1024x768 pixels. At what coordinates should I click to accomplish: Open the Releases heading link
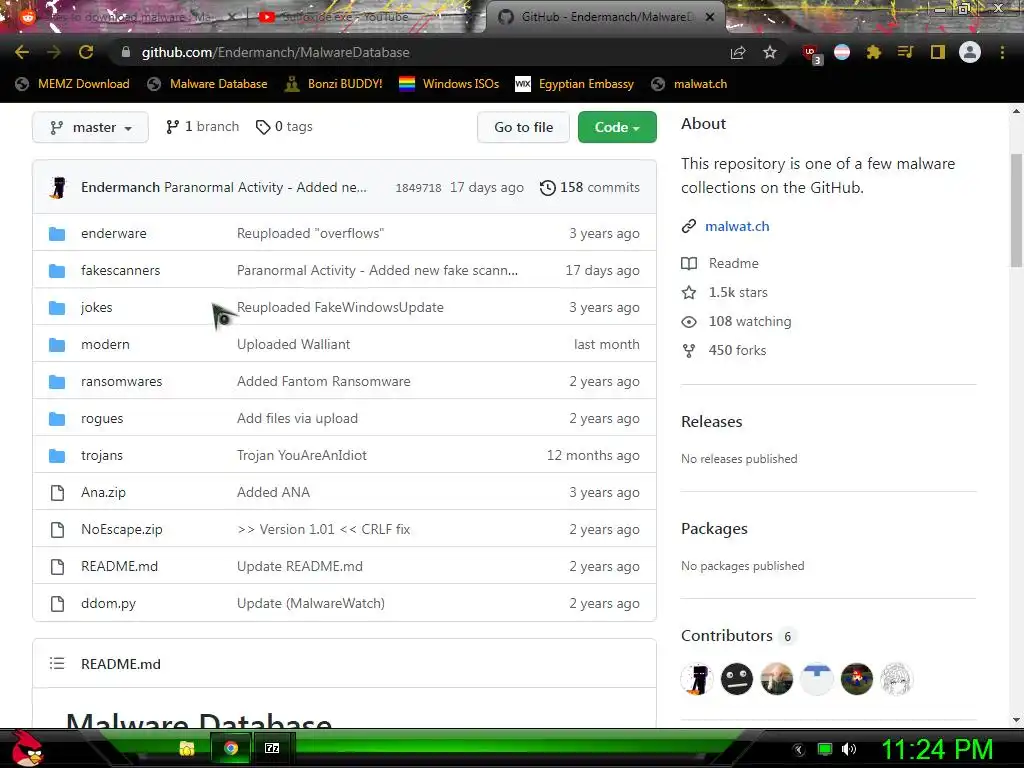coord(711,421)
